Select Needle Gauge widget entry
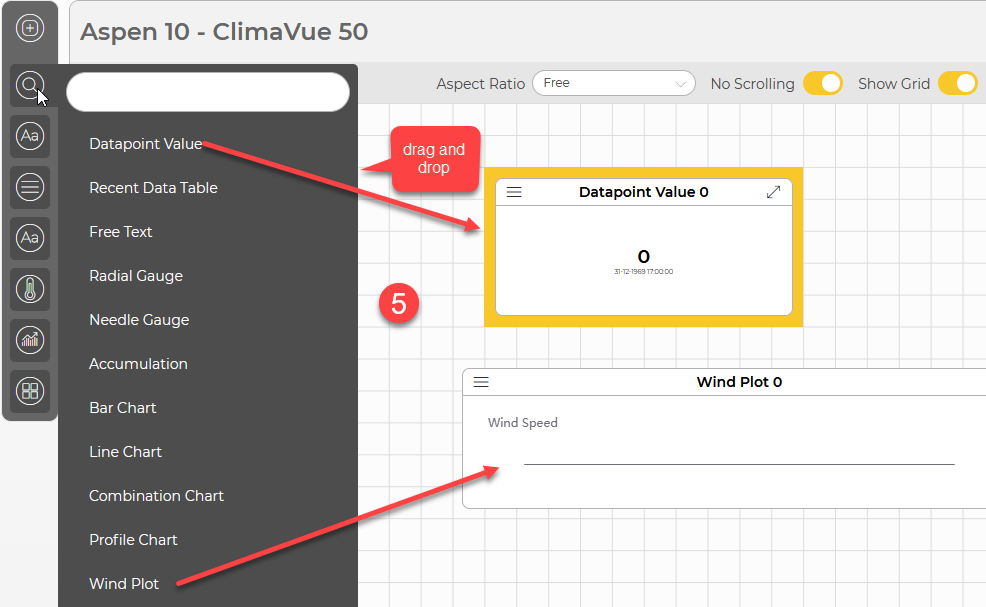Viewport: 986px width, 607px height. tap(139, 320)
